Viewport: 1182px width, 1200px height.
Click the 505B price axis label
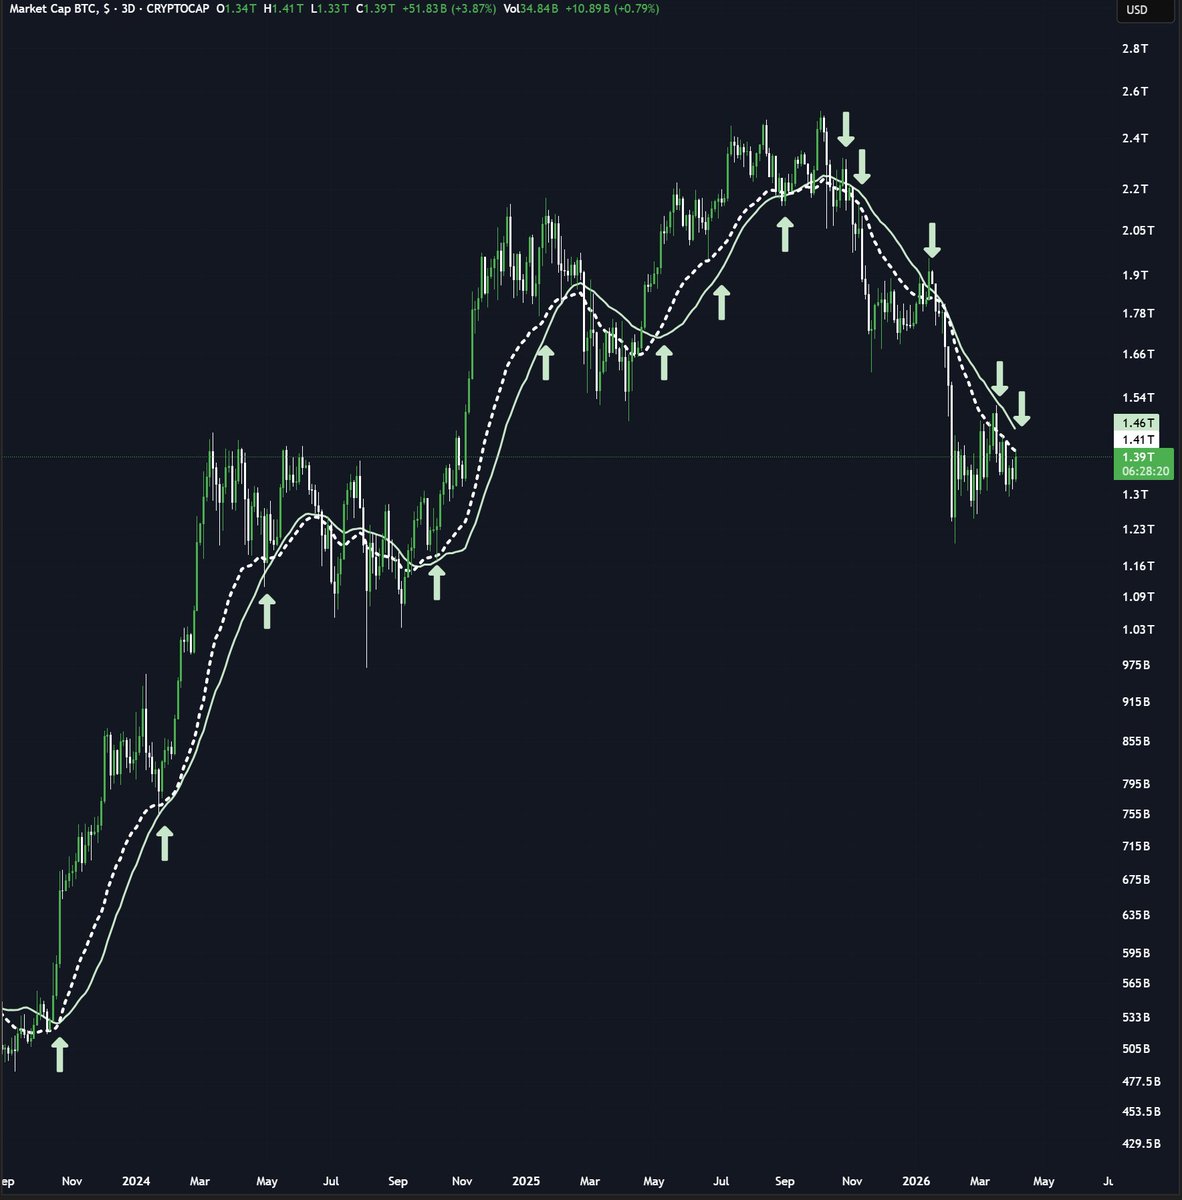[x=1136, y=1048]
